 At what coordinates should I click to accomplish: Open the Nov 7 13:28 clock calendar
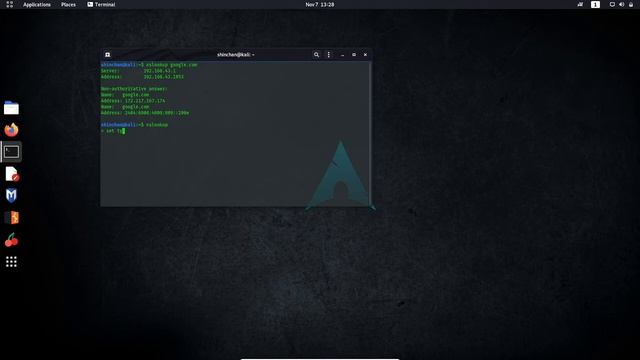[x=320, y=4]
